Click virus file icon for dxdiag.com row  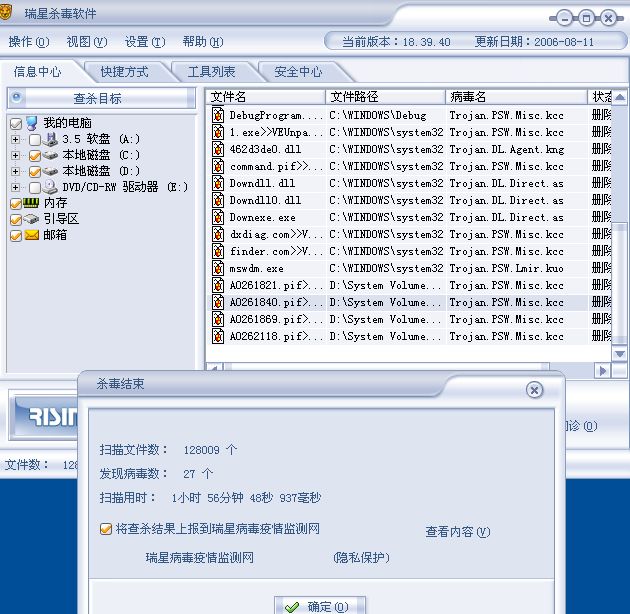[218, 234]
